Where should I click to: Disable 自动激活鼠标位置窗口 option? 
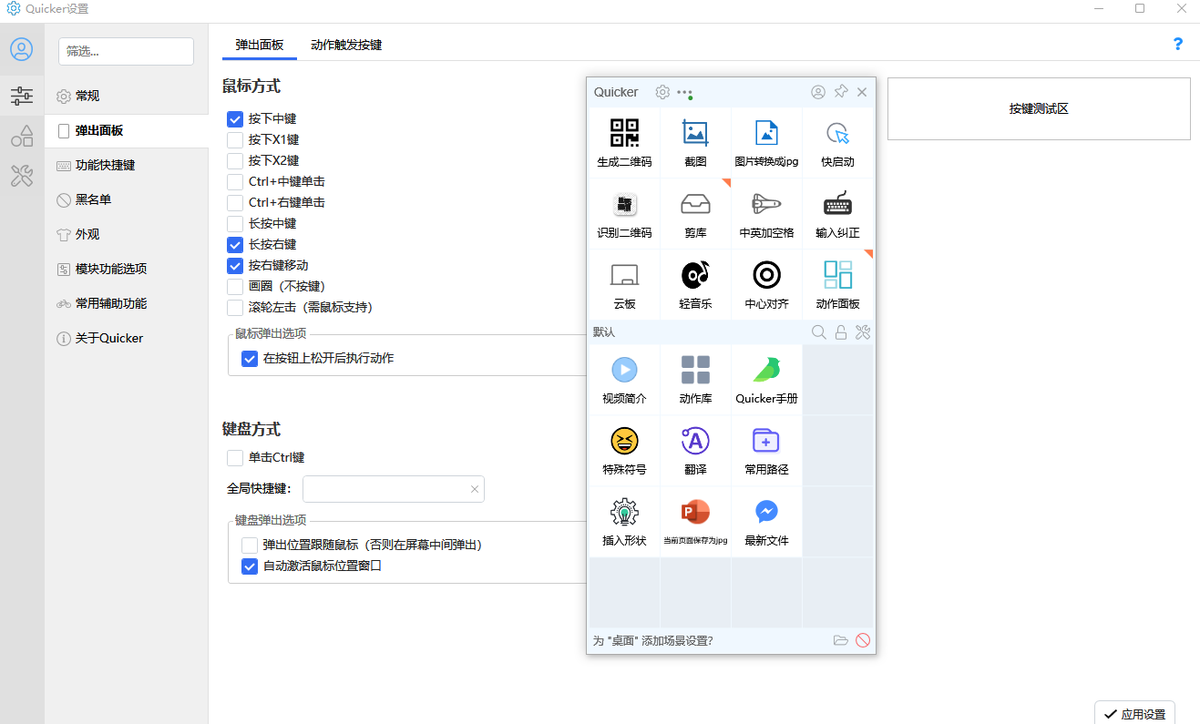click(249, 565)
